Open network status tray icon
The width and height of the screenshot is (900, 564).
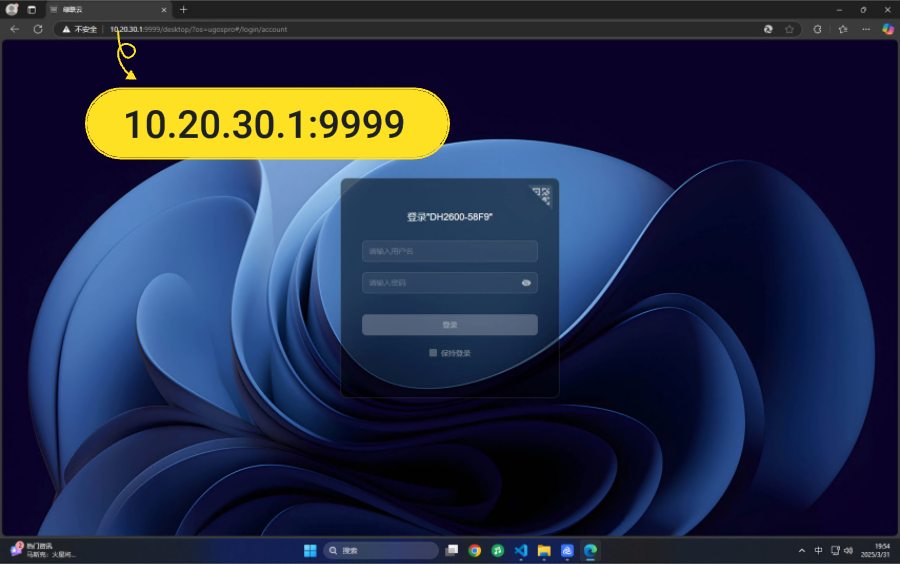[835, 551]
